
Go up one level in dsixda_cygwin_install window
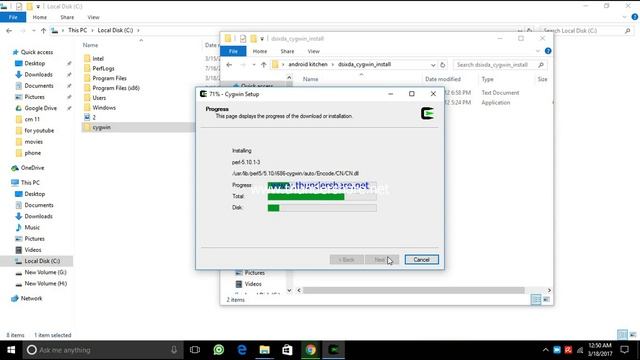tap(264, 64)
